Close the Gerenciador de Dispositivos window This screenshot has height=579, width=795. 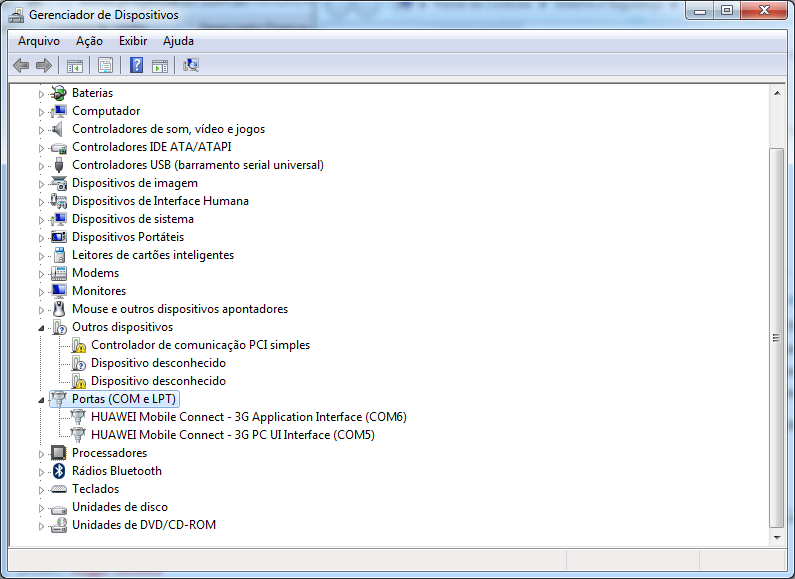[764, 10]
